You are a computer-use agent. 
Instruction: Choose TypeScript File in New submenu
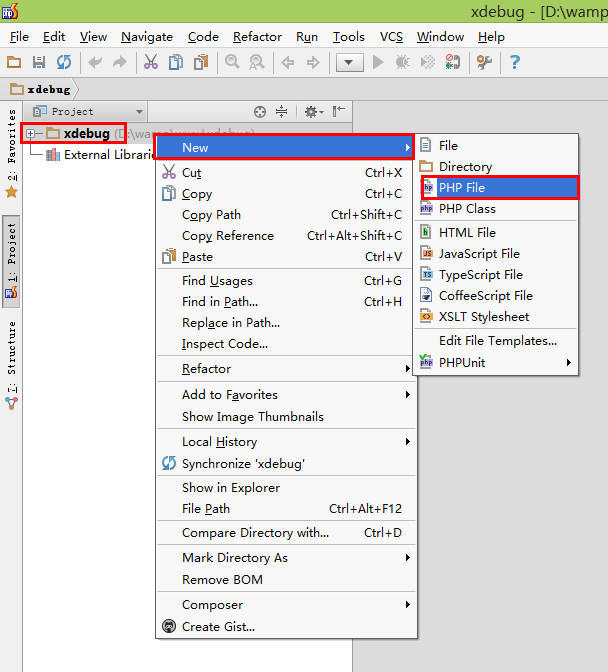click(x=496, y=275)
